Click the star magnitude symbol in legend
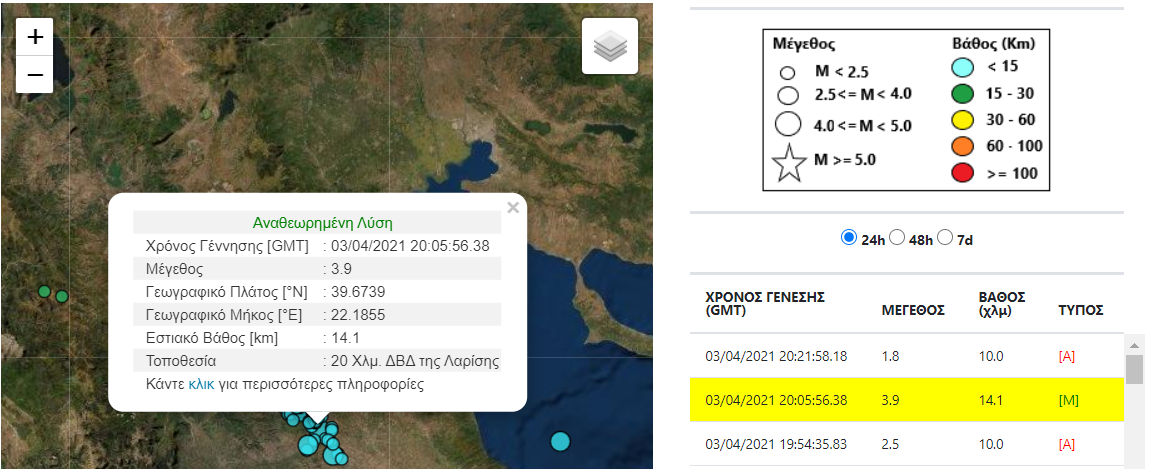Viewport: 1164px width, 469px height. (790, 163)
